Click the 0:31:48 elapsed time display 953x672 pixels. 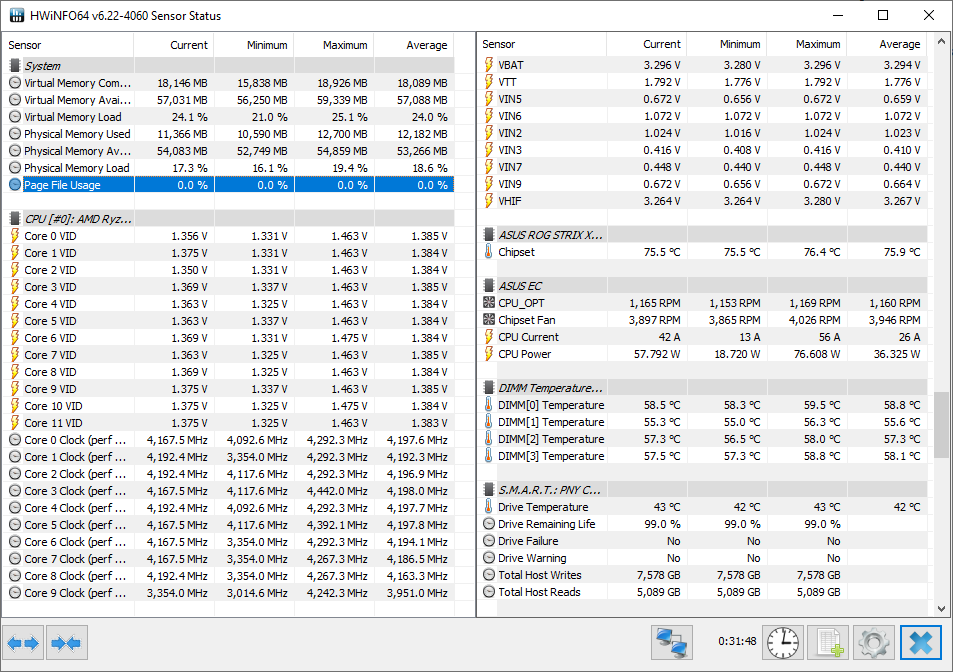click(x=737, y=641)
